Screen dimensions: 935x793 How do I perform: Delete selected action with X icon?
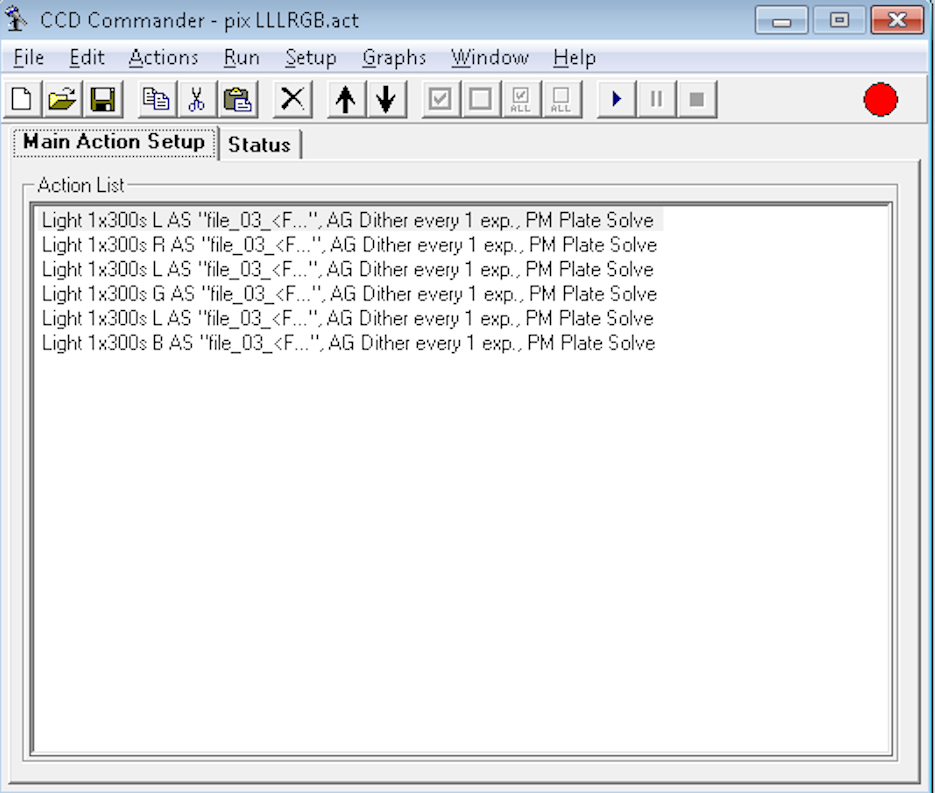pos(292,99)
